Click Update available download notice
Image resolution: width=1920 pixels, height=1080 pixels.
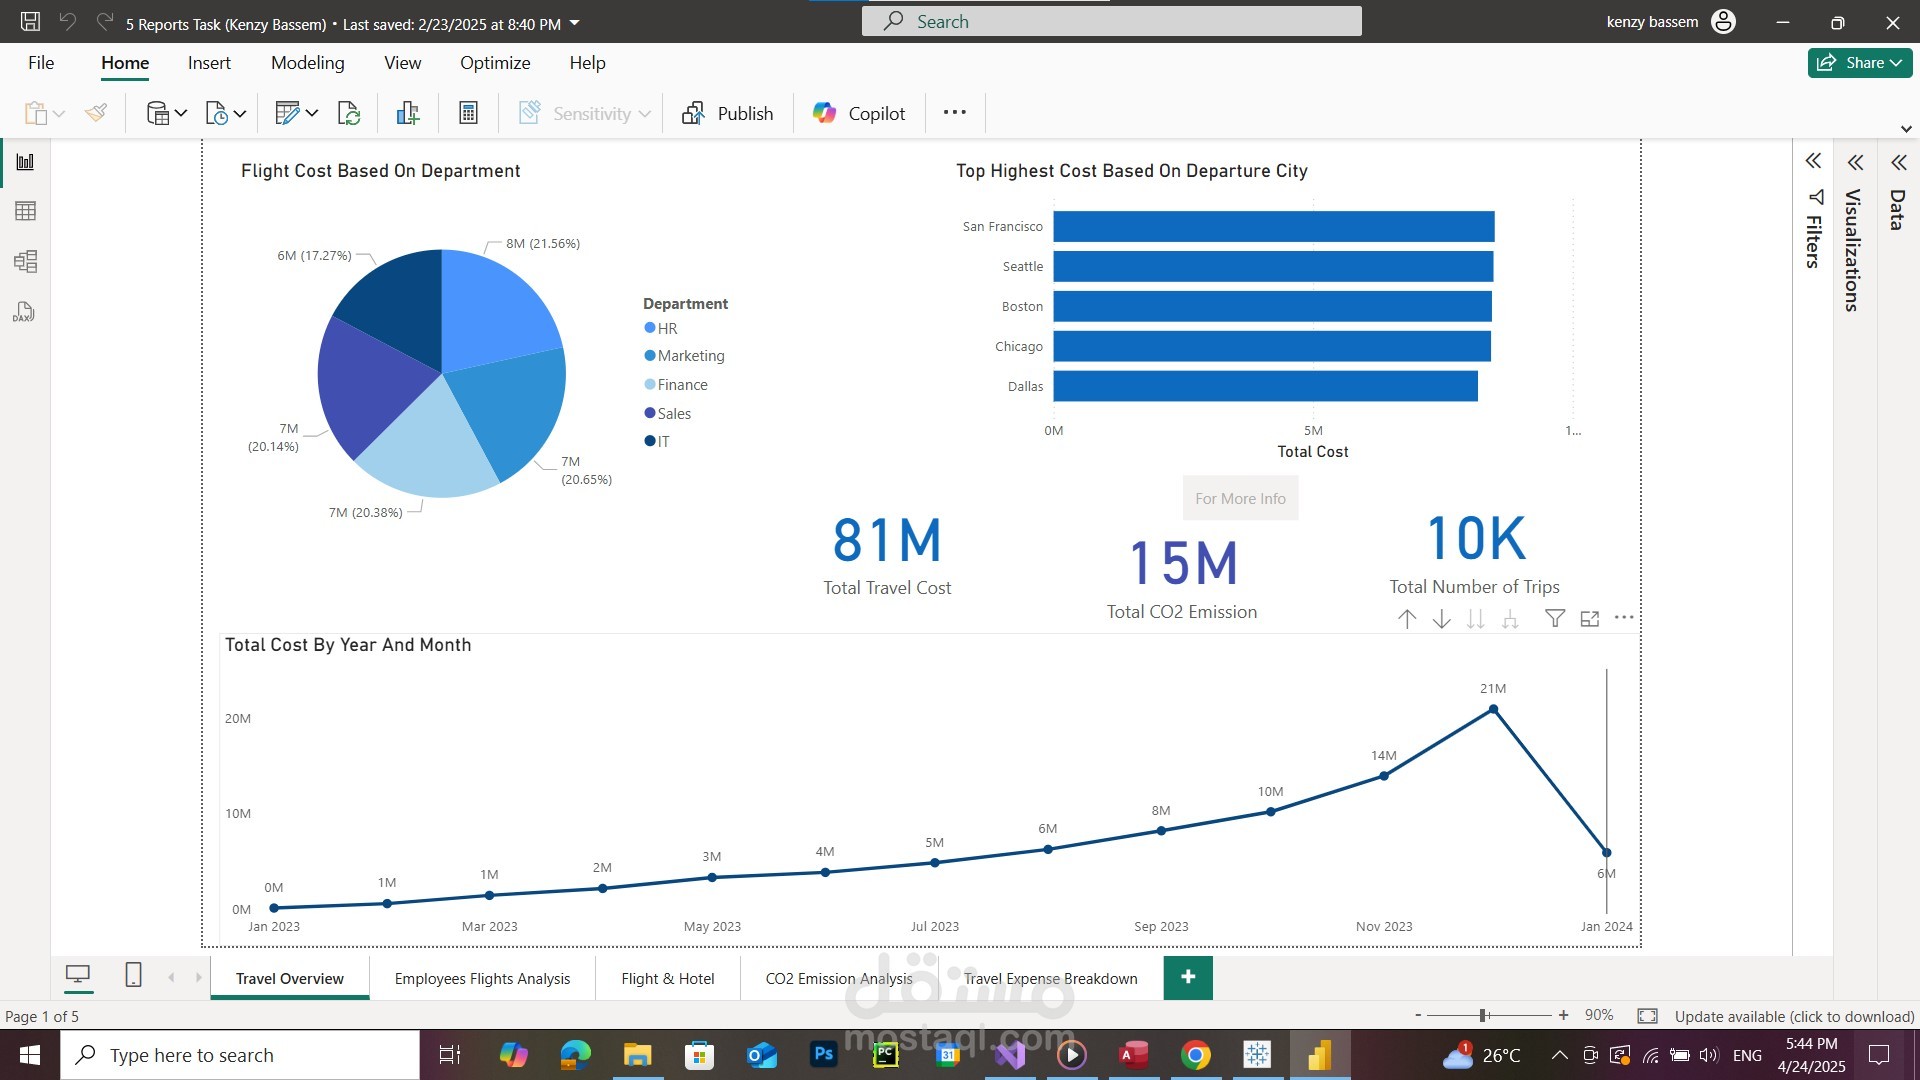1794,1016
